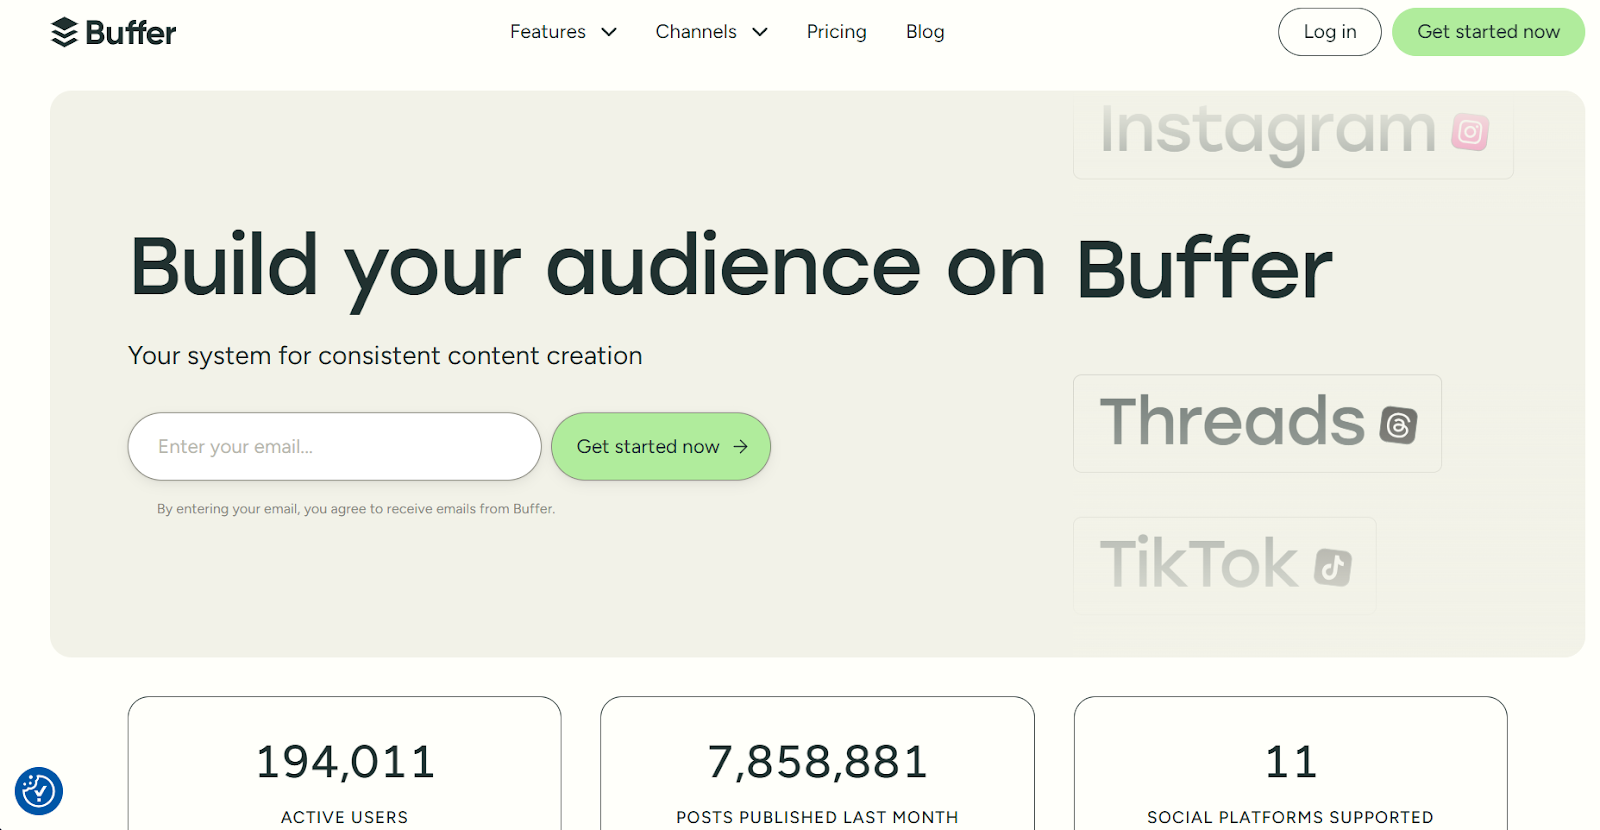The width and height of the screenshot is (1600, 830).
Task: Click the header Get started now button
Action: point(1488,32)
